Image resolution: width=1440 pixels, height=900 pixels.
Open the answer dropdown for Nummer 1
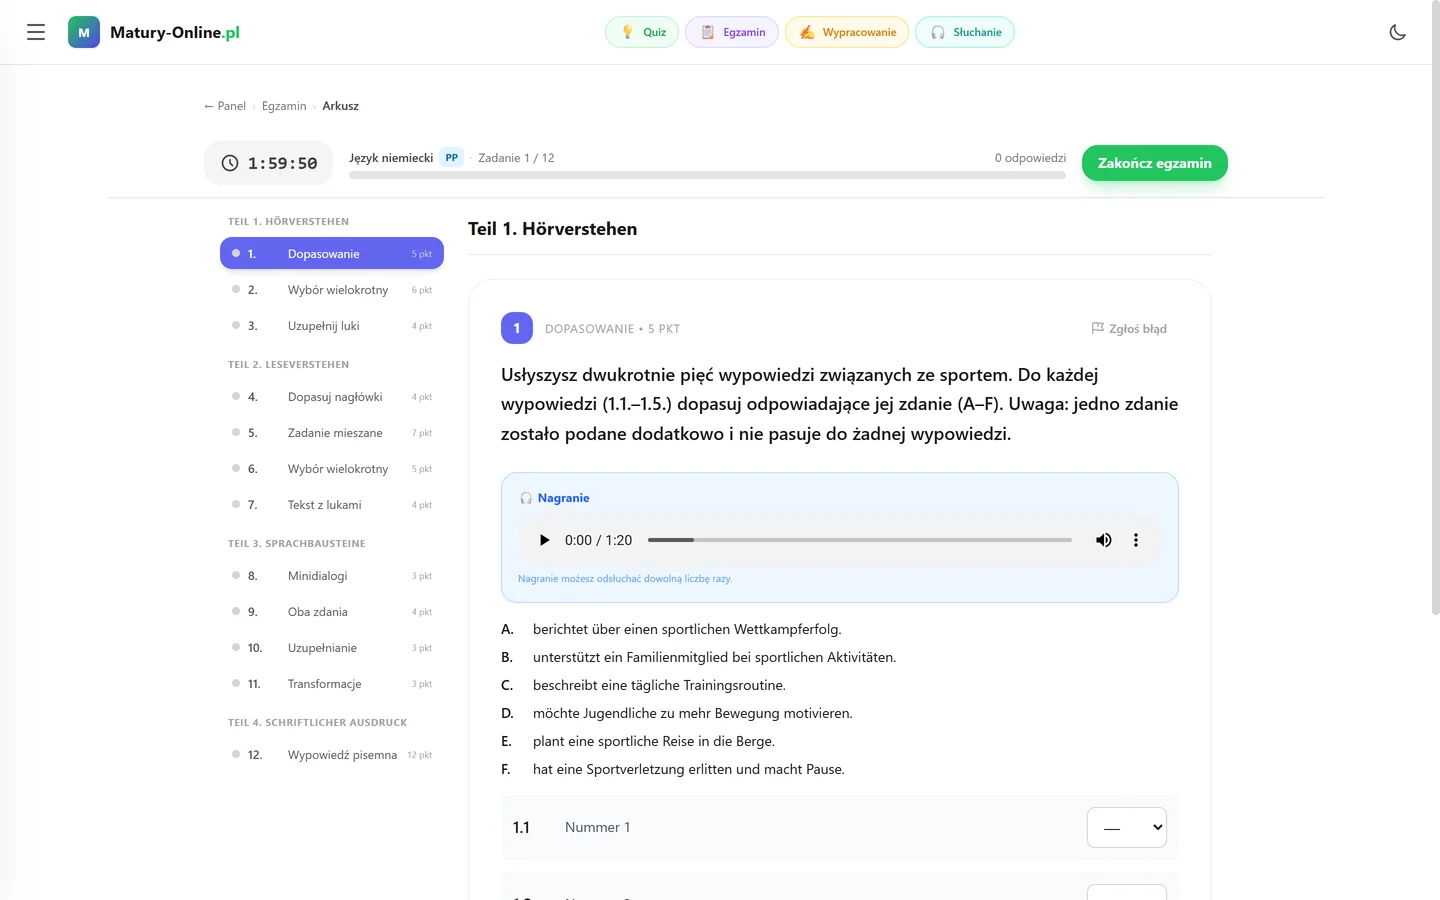pyautogui.click(x=1127, y=827)
